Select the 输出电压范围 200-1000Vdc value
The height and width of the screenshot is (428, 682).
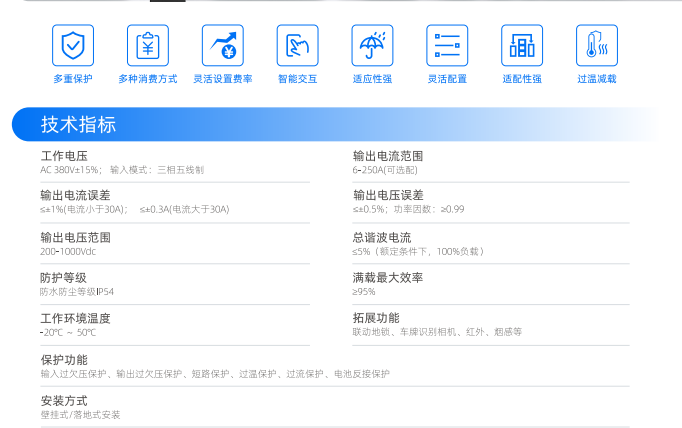pyautogui.click(x=68, y=251)
